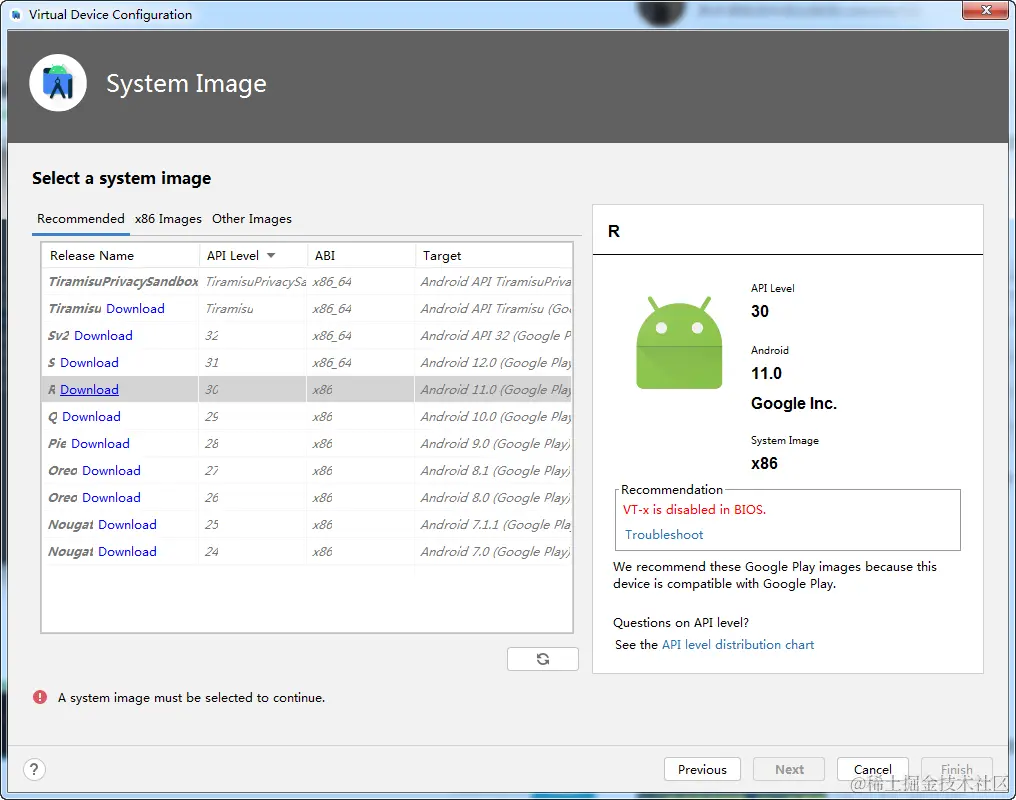This screenshot has width=1016, height=800.
Task: Download the Nougat API 25 image
Action: point(128,525)
